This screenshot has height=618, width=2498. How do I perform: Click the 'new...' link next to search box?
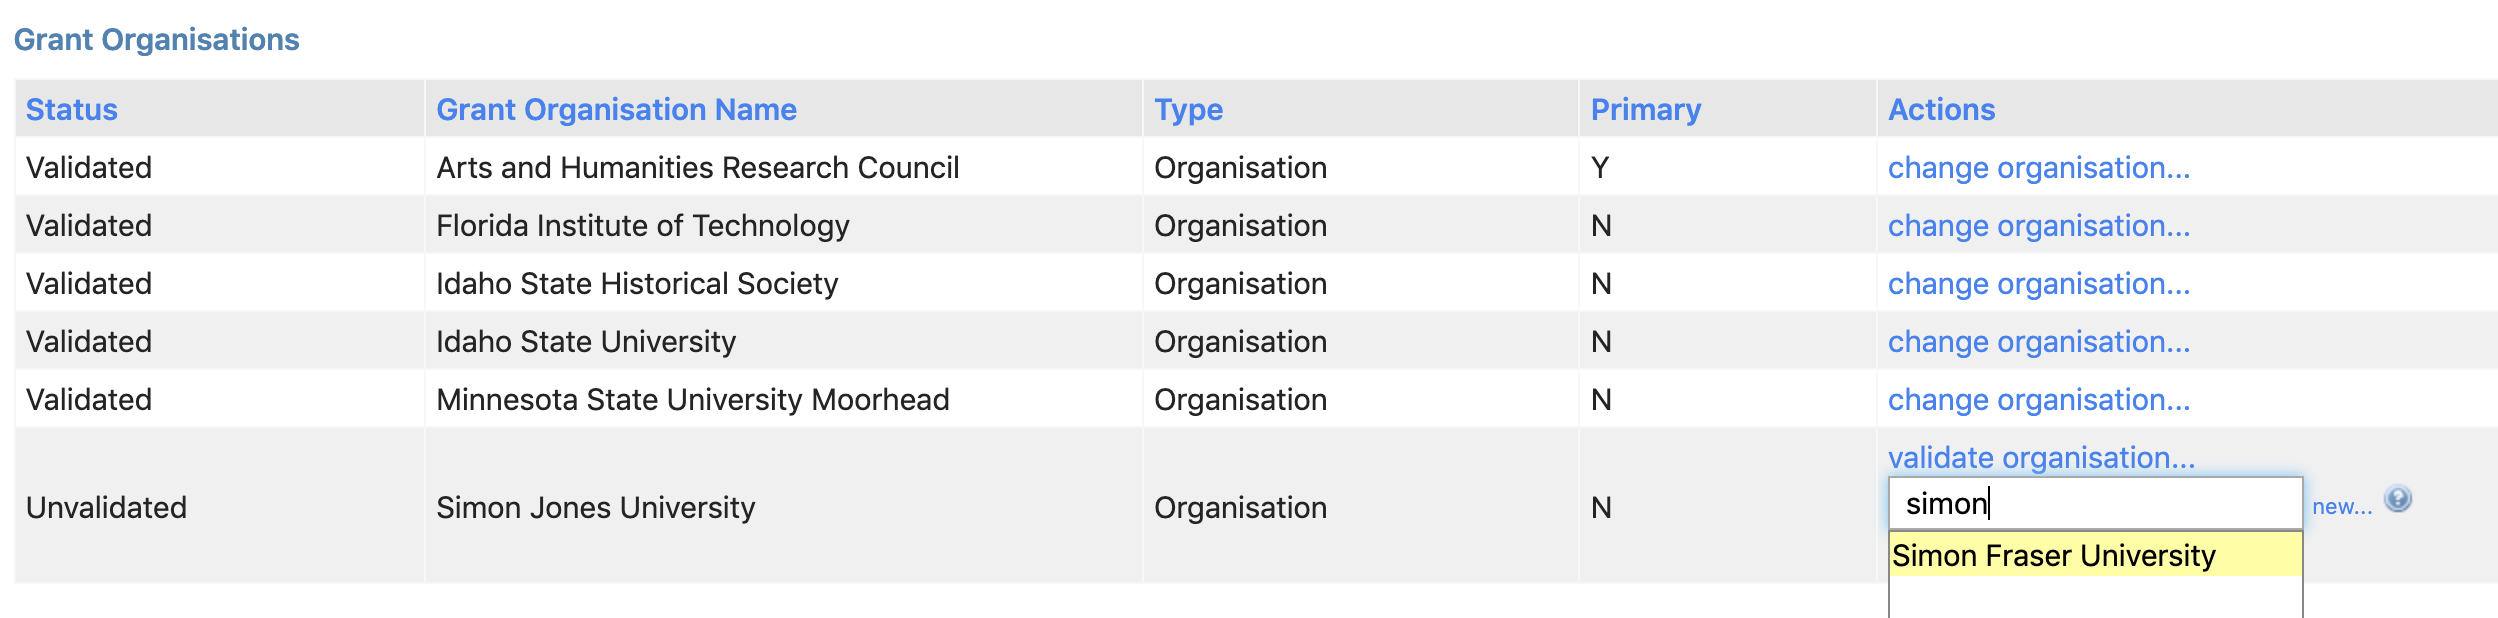coord(2341,507)
